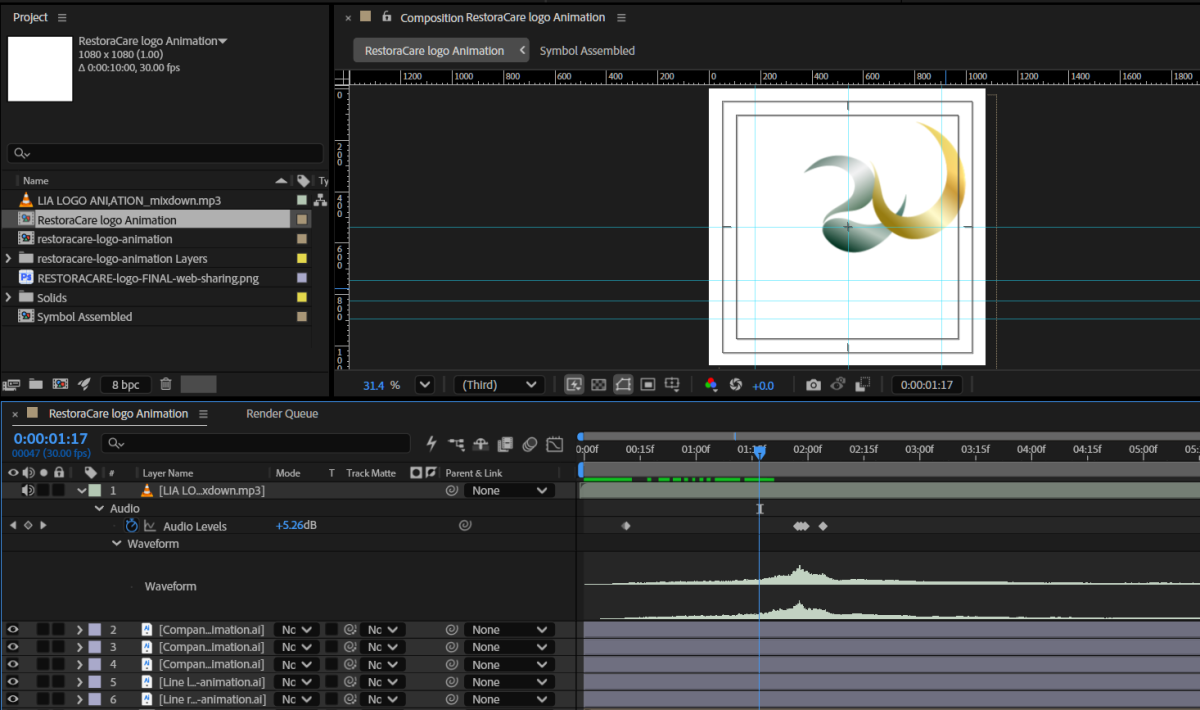The width and height of the screenshot is (1200, 710).
Task: Click the new composition icon in Project panel
Action: pos(60,384)
